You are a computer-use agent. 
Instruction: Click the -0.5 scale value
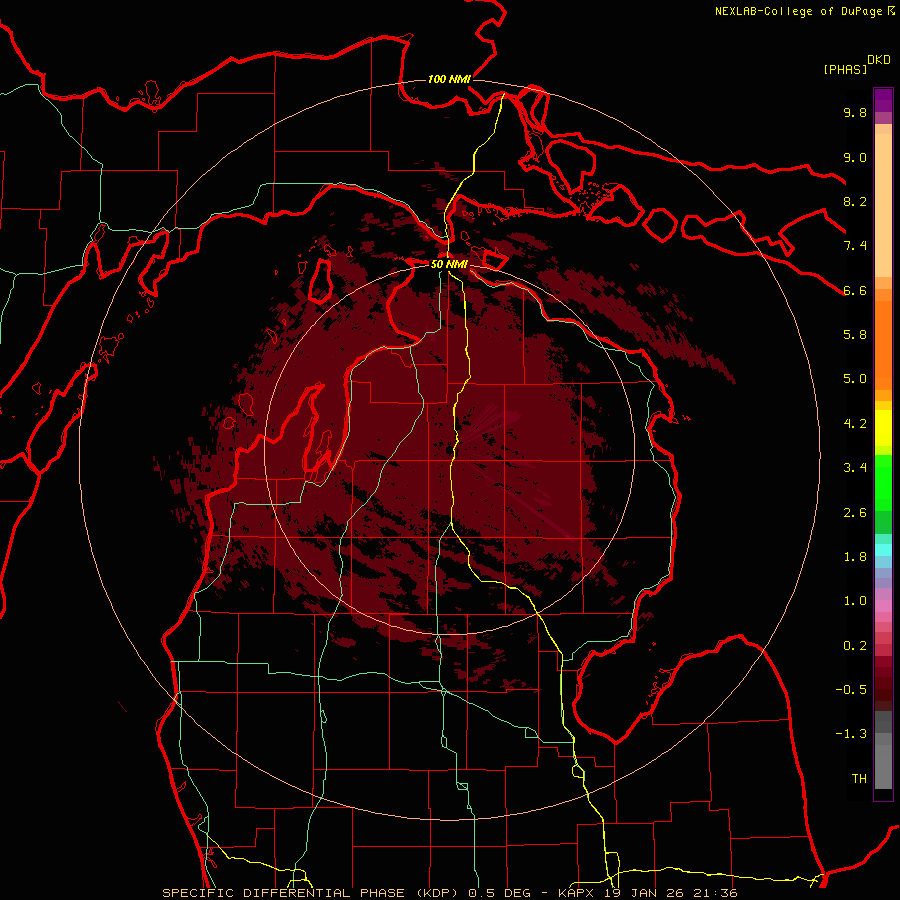pos(851,690)
